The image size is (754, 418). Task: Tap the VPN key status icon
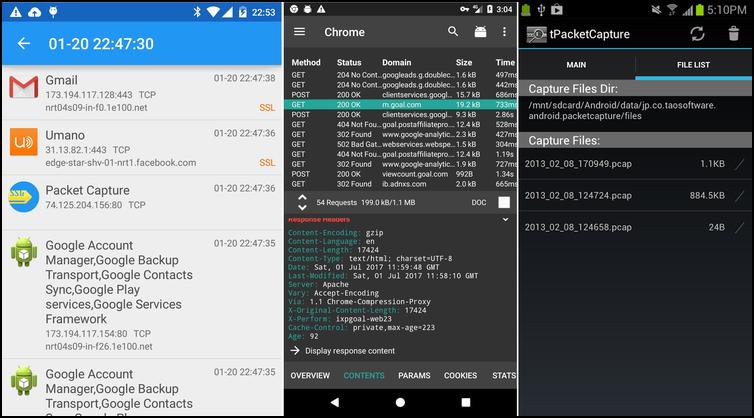(x=464, y=9)
